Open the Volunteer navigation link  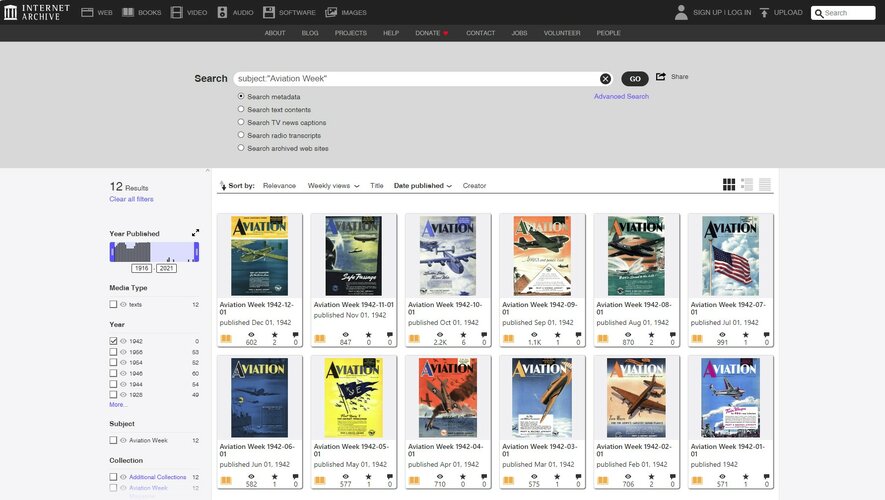[x=562, y=33]
